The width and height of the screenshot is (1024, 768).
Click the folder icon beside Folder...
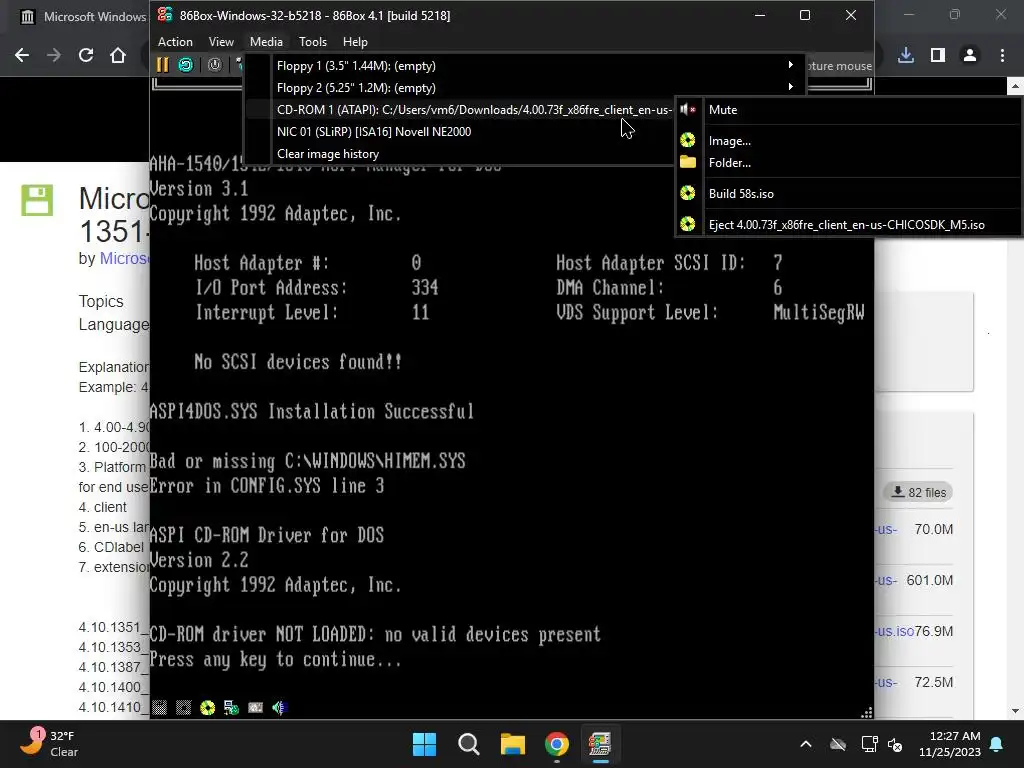[688, 162]
